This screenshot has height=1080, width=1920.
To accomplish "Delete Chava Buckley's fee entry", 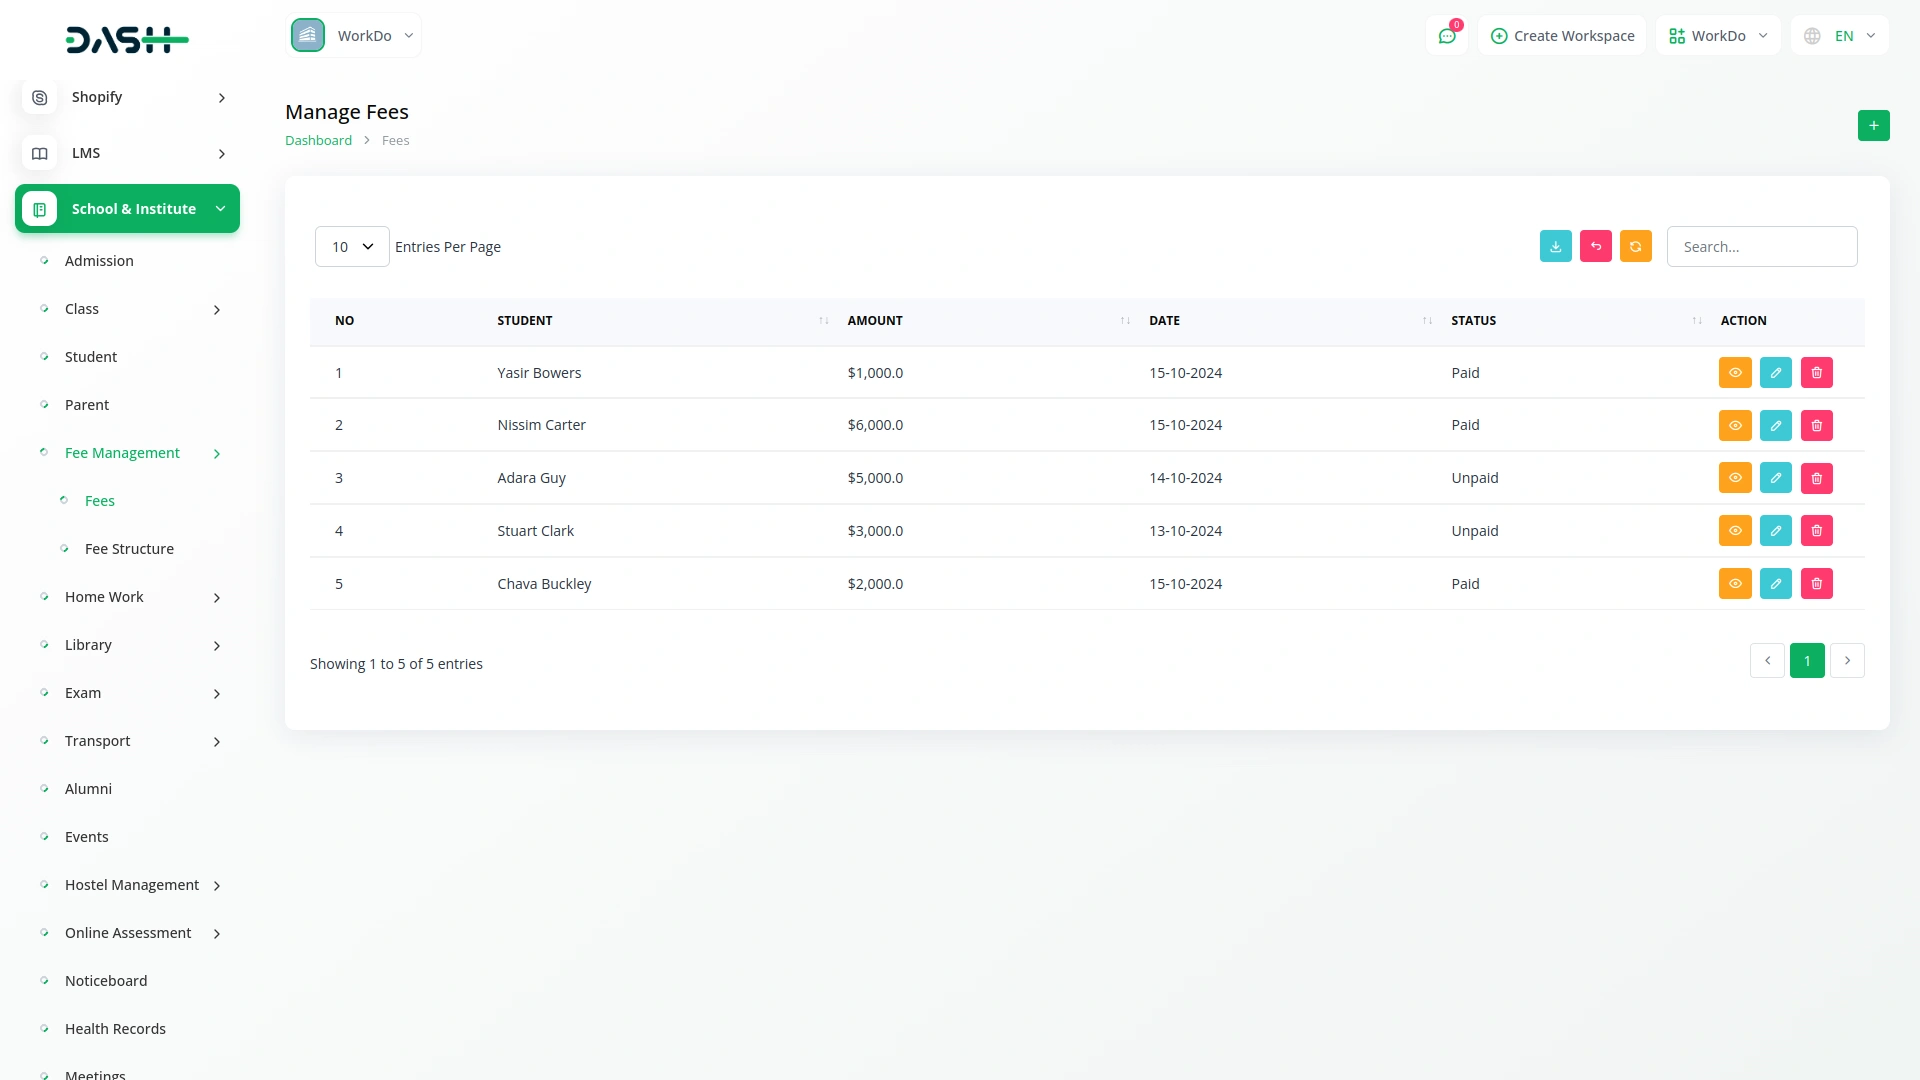I will click(x=1816, y=584).
